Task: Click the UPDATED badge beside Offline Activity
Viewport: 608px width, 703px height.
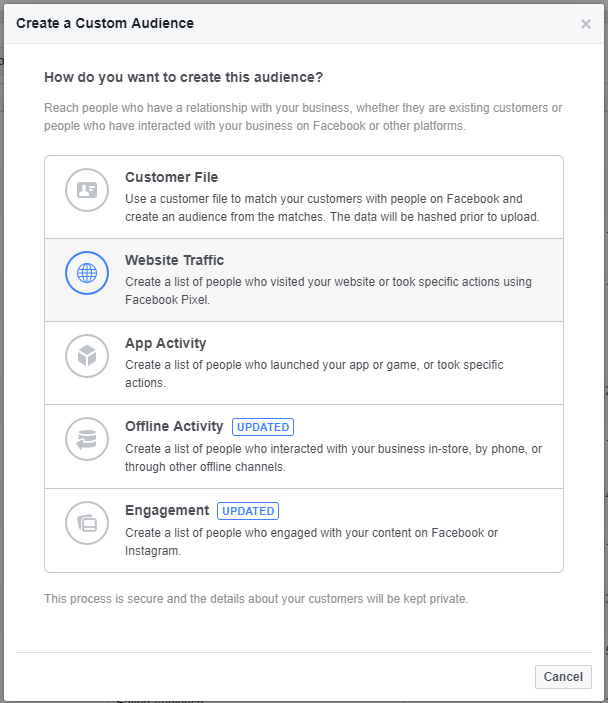Action: point(263,427)
